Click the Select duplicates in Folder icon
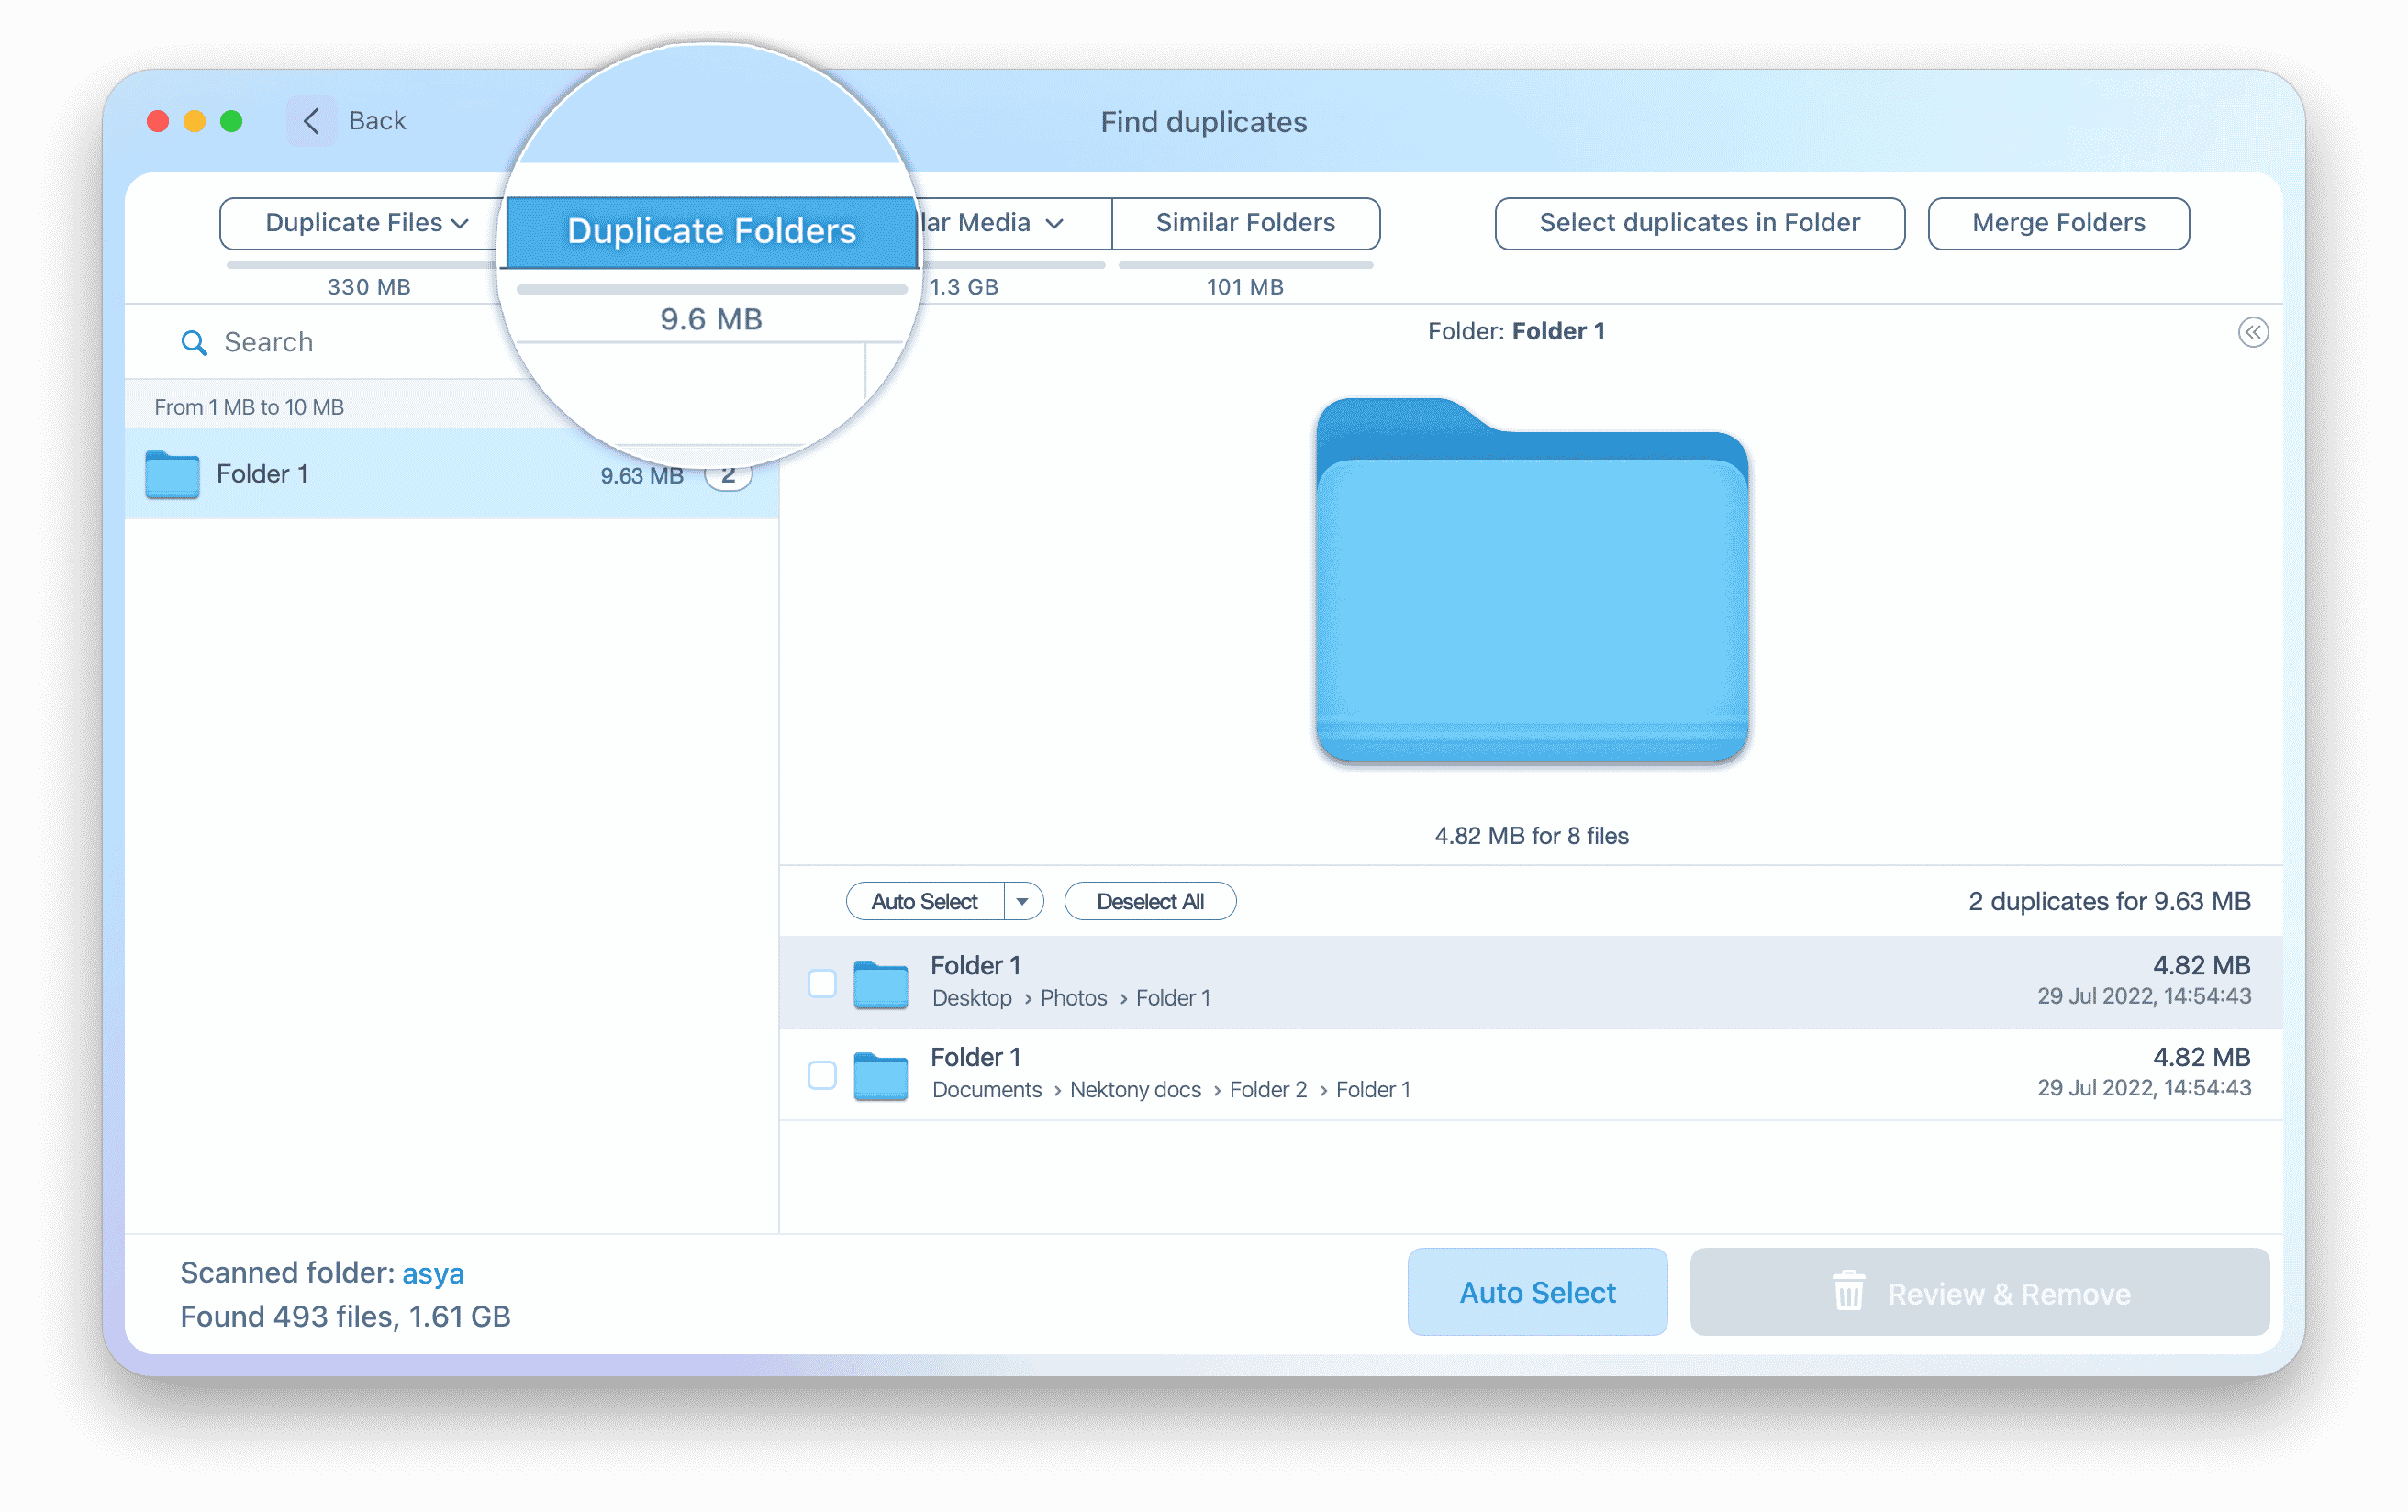 (1699, 223)
